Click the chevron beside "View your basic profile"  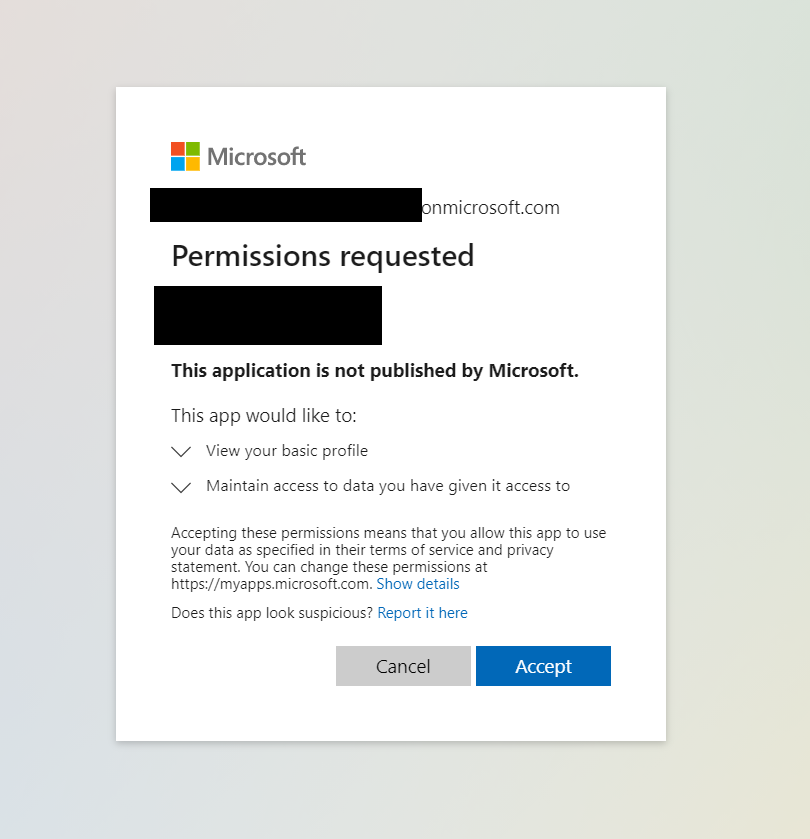(x=181, y=452)
